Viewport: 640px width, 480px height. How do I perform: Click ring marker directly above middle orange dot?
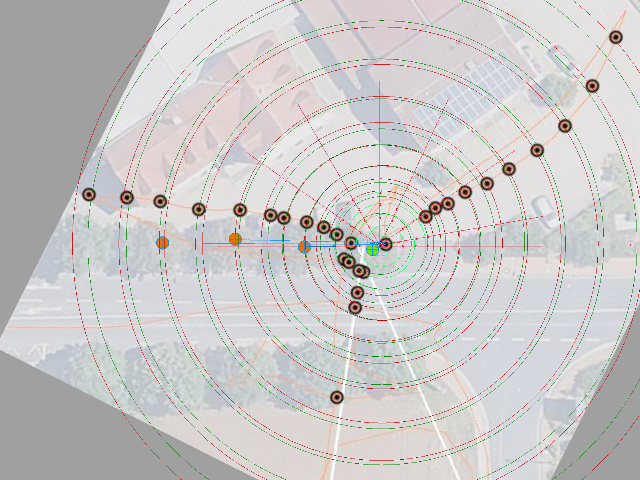(x=240, y=210)
